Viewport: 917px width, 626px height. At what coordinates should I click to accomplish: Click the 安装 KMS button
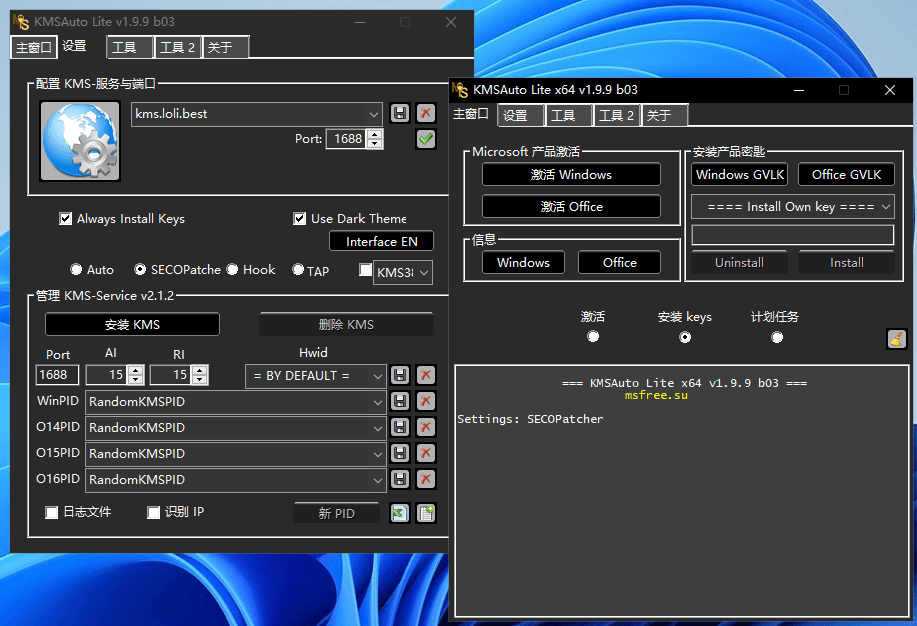point(132,324)
